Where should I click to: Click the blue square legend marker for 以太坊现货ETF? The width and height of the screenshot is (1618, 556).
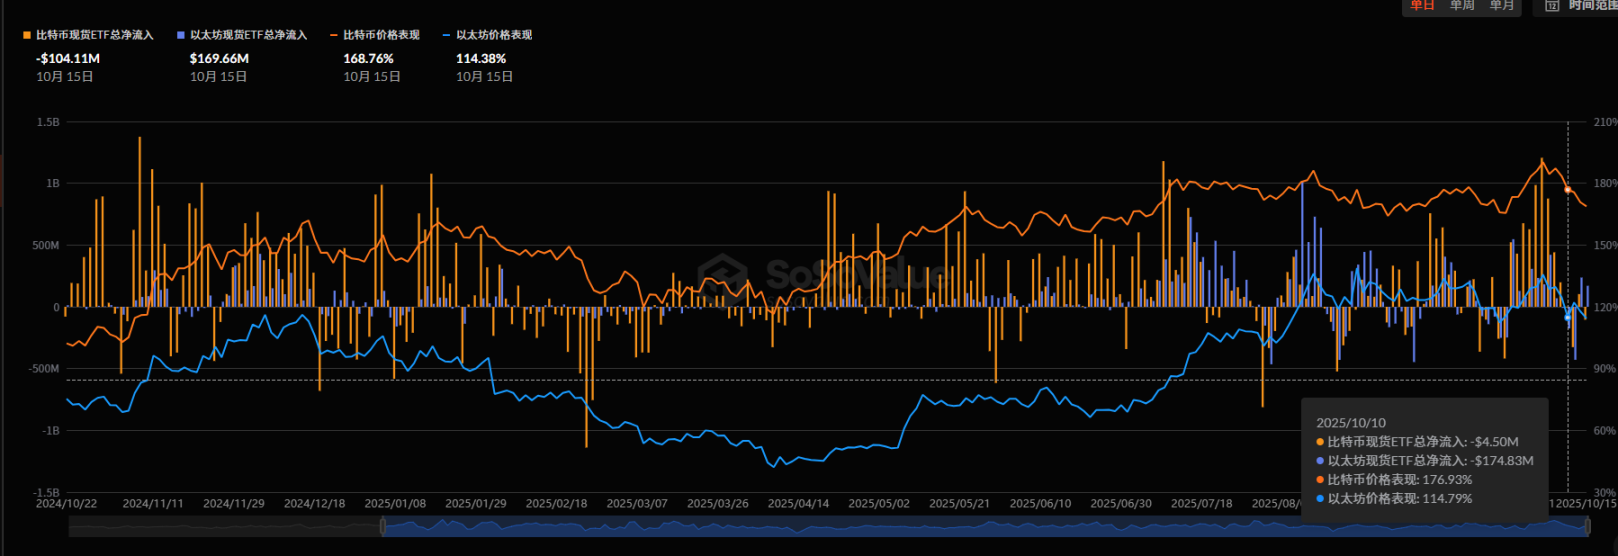181,35
